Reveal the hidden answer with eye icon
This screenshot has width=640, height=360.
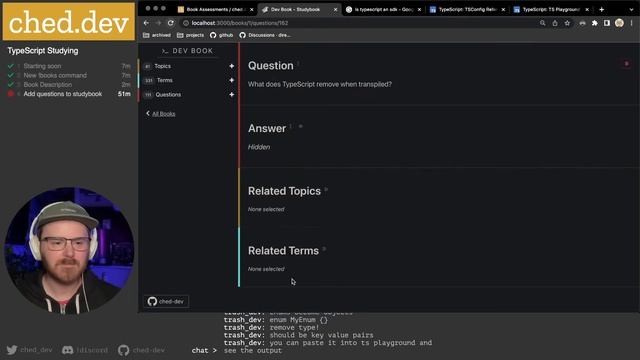pyautogui.click(x=301, y=127)
